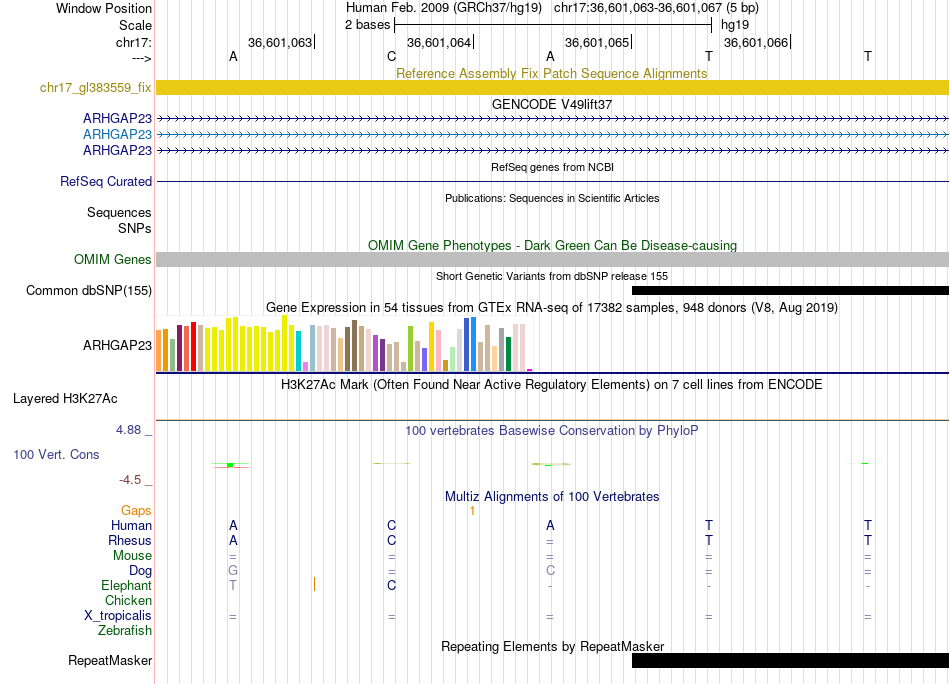
Task: Click the OMIM Genes track label
Action: point(112,260)
